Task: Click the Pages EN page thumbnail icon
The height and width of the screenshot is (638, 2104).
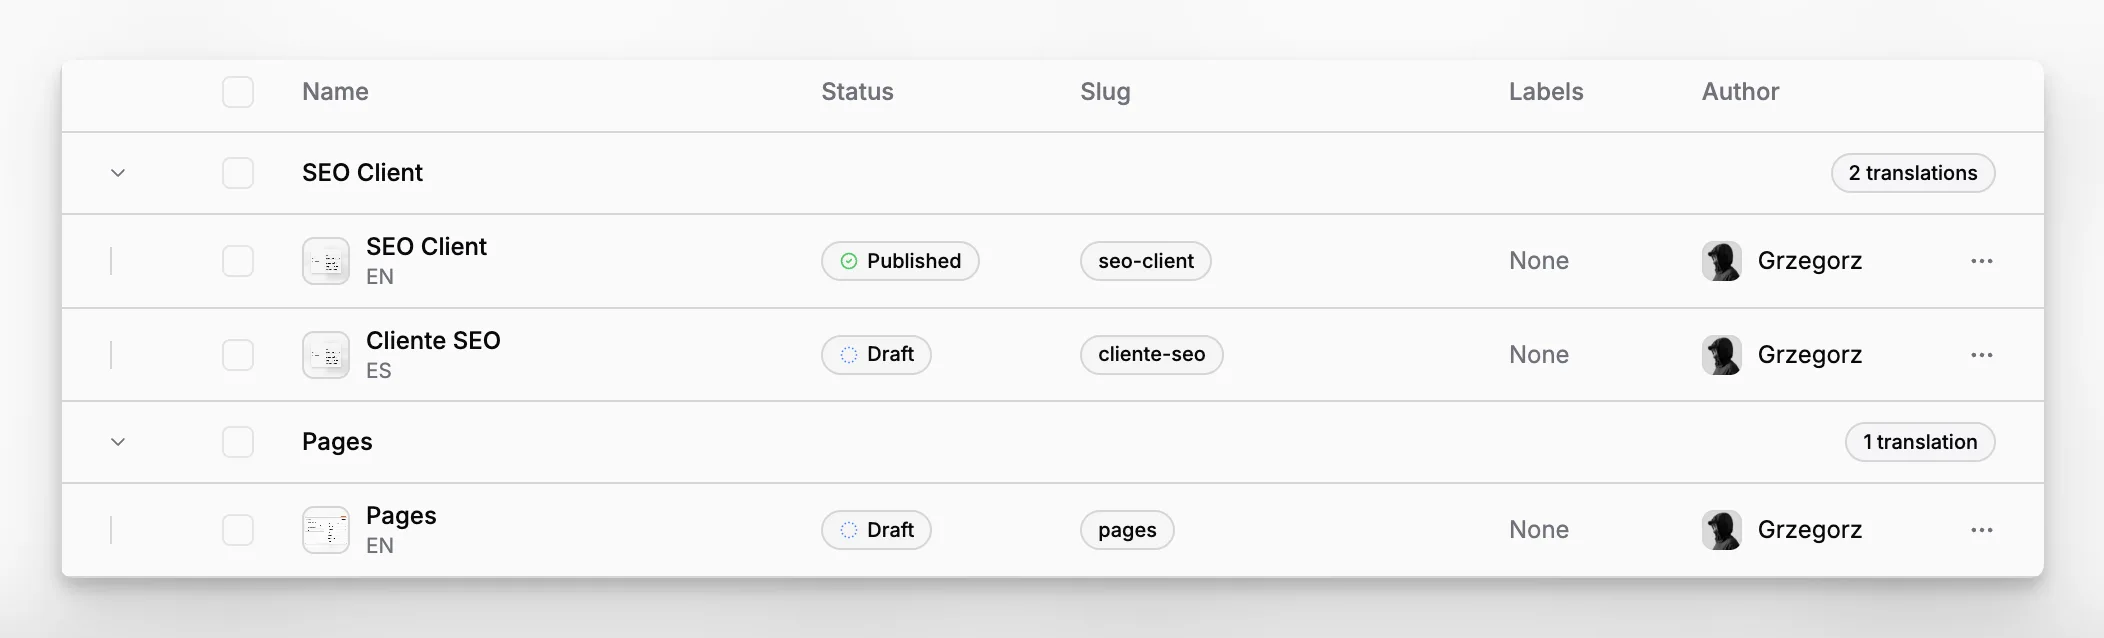Action: click(326, 530)
